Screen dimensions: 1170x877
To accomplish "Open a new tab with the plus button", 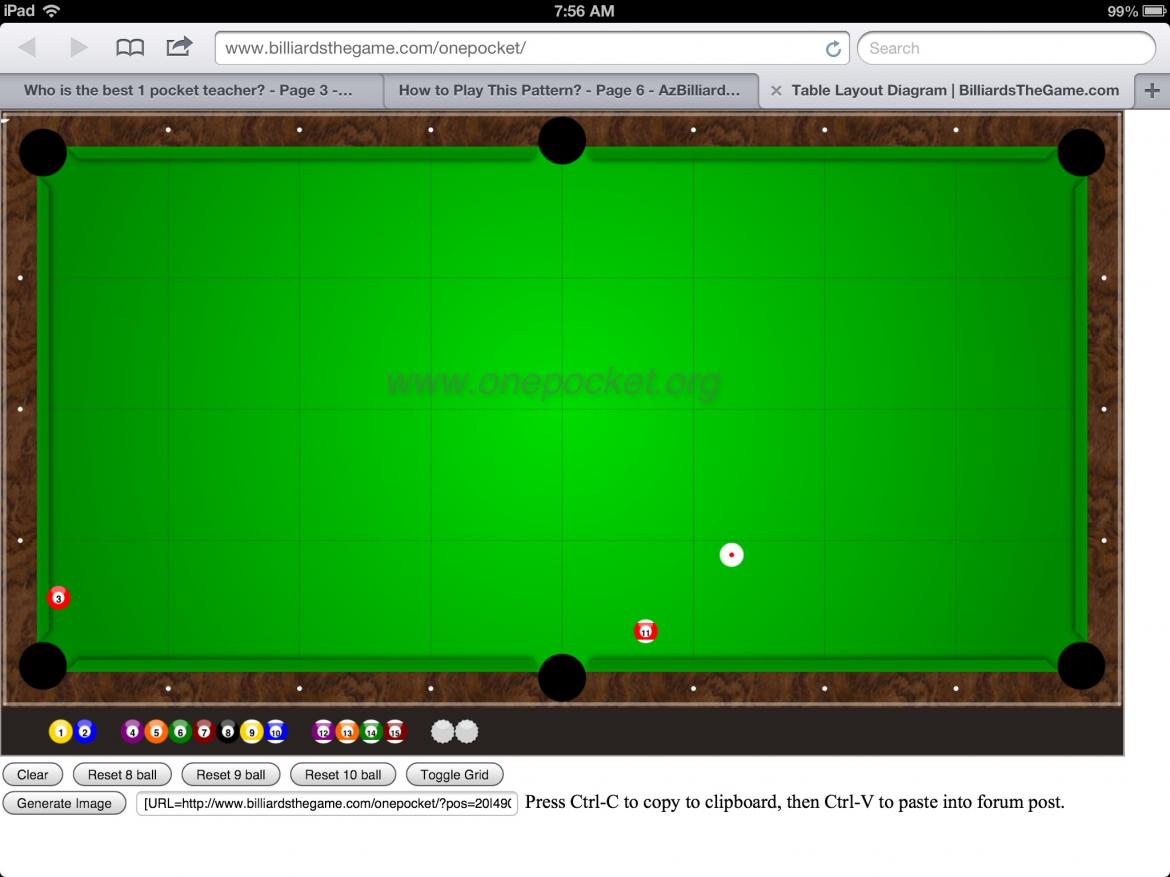I will pos(1152,90).
